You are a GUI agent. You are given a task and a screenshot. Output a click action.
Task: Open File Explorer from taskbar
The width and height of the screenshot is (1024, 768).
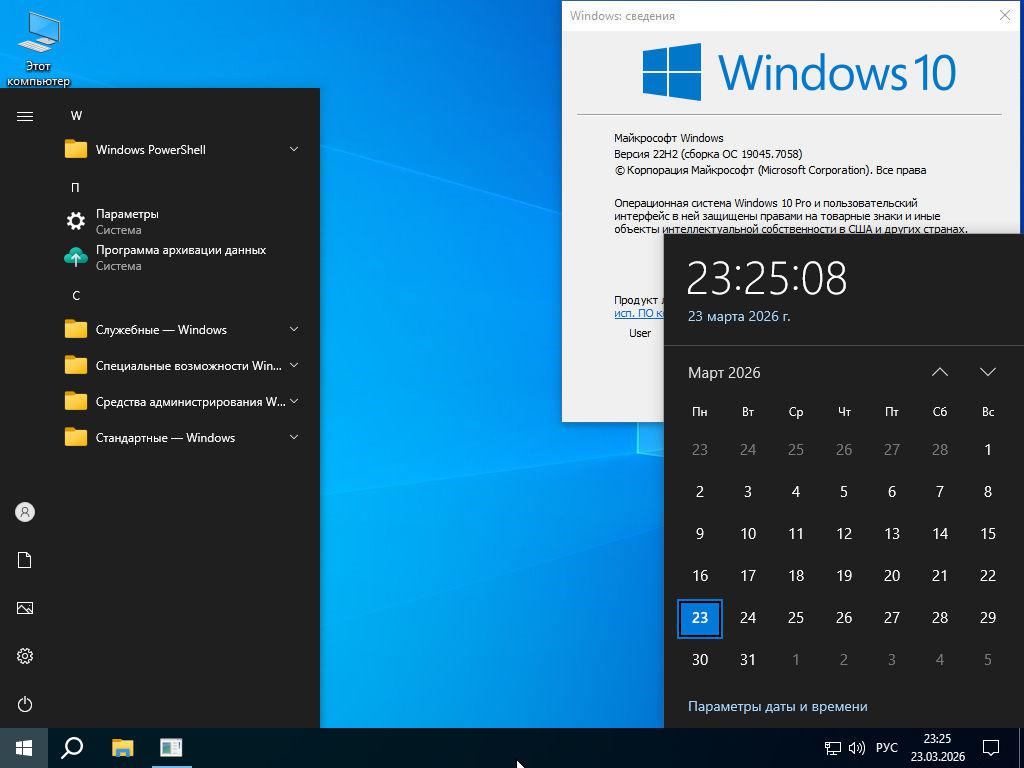click(122, 747)
